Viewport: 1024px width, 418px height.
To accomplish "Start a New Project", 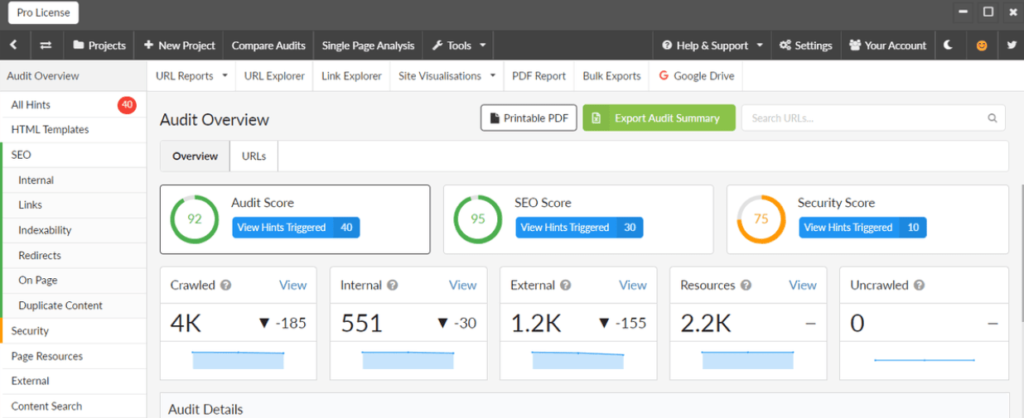I will (179, 45).
